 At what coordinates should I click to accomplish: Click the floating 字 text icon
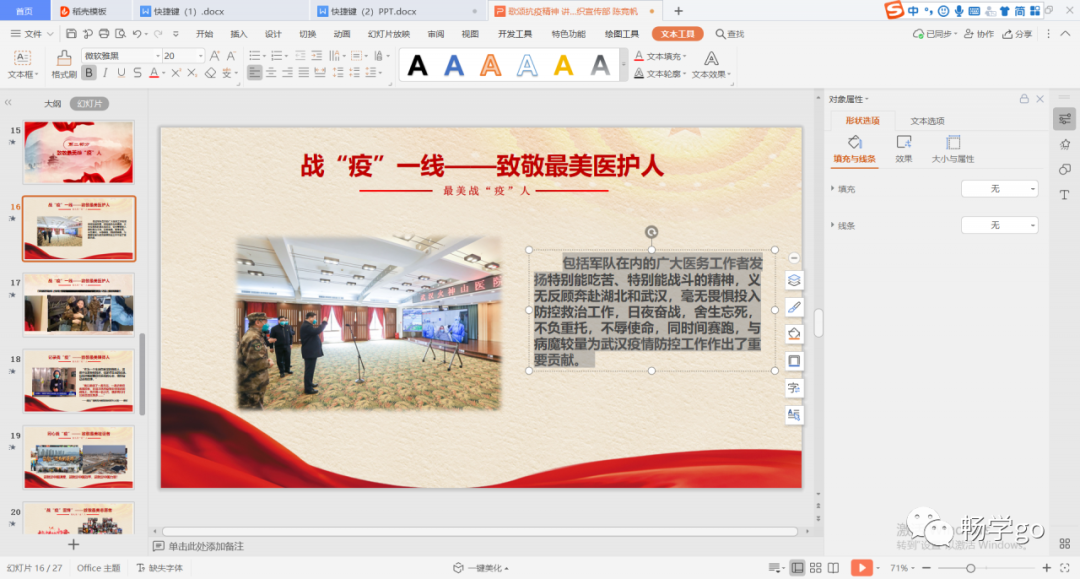click(x=794, y=388)
